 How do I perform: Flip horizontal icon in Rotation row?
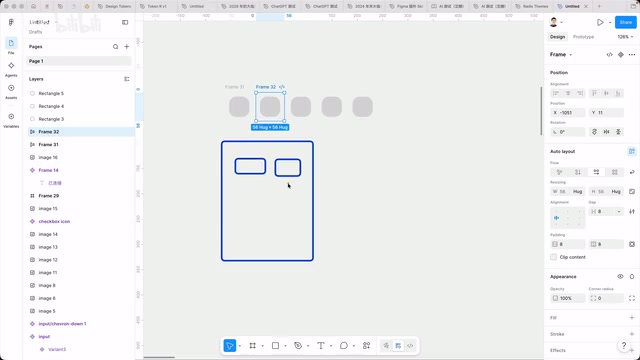[607, 132]
